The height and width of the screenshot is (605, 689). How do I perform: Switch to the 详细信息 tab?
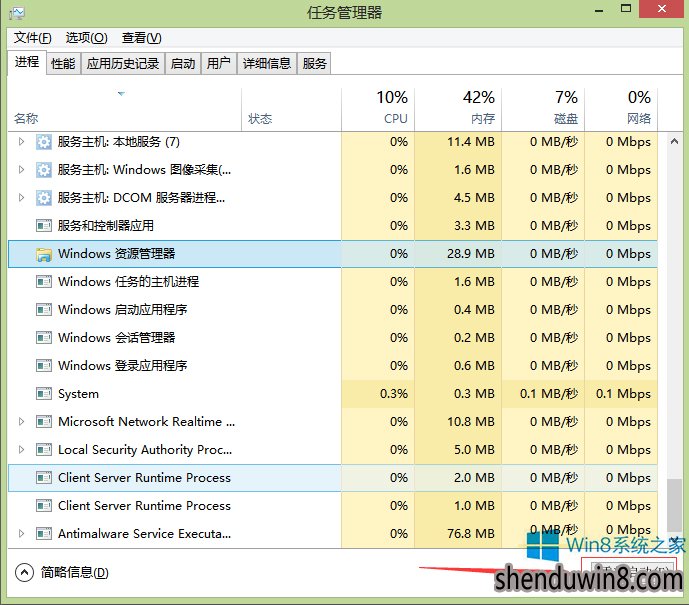(x=267, y=64)
